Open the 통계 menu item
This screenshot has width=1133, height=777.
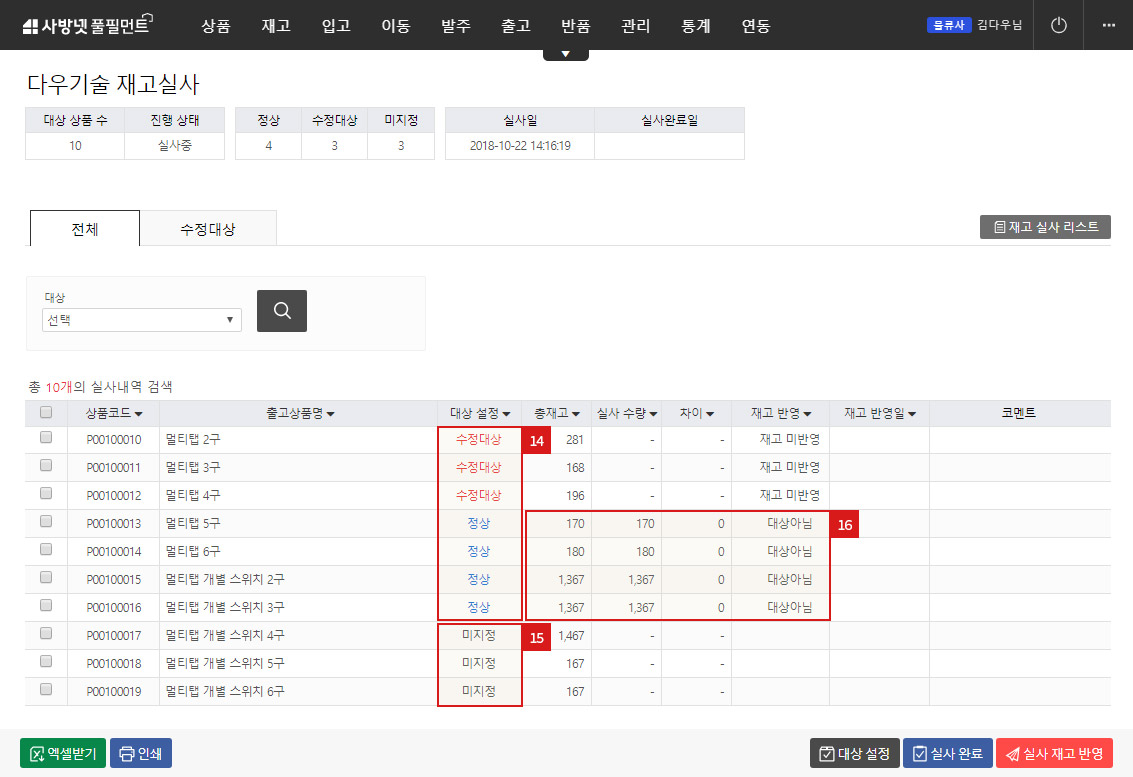click(x=695, y=27)
